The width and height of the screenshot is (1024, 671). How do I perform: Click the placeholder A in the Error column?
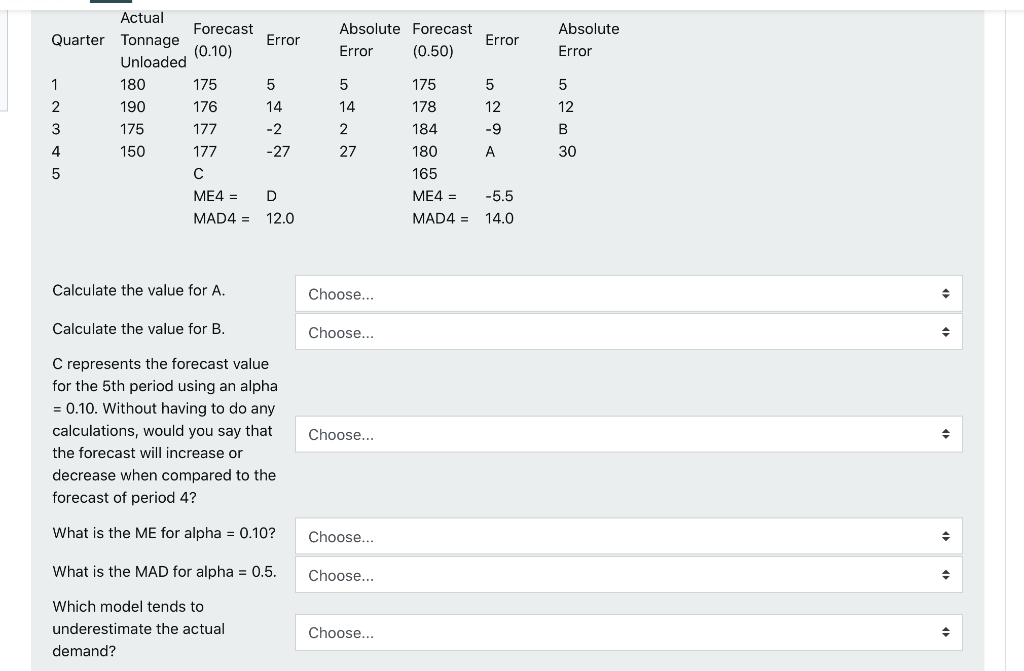click(x=490, y=152)
